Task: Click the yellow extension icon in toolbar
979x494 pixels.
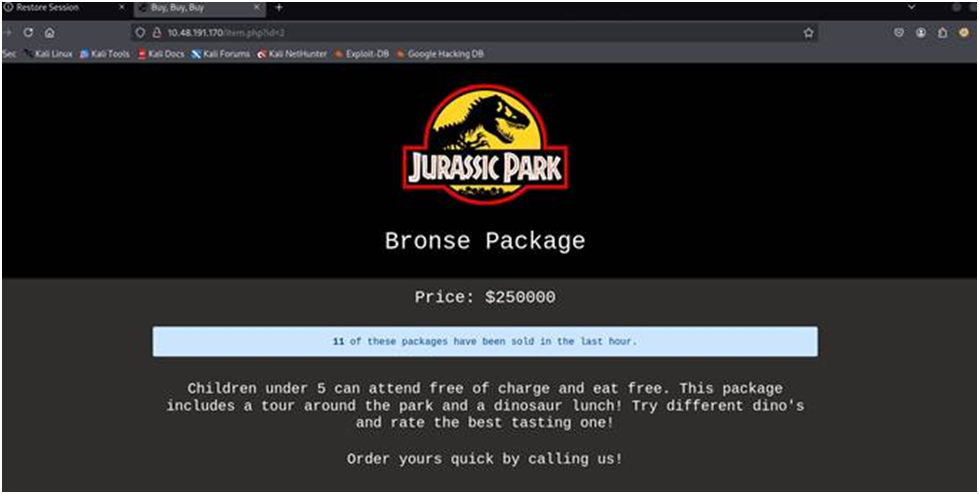Action: pyautogui.click(x=964, y=33)
